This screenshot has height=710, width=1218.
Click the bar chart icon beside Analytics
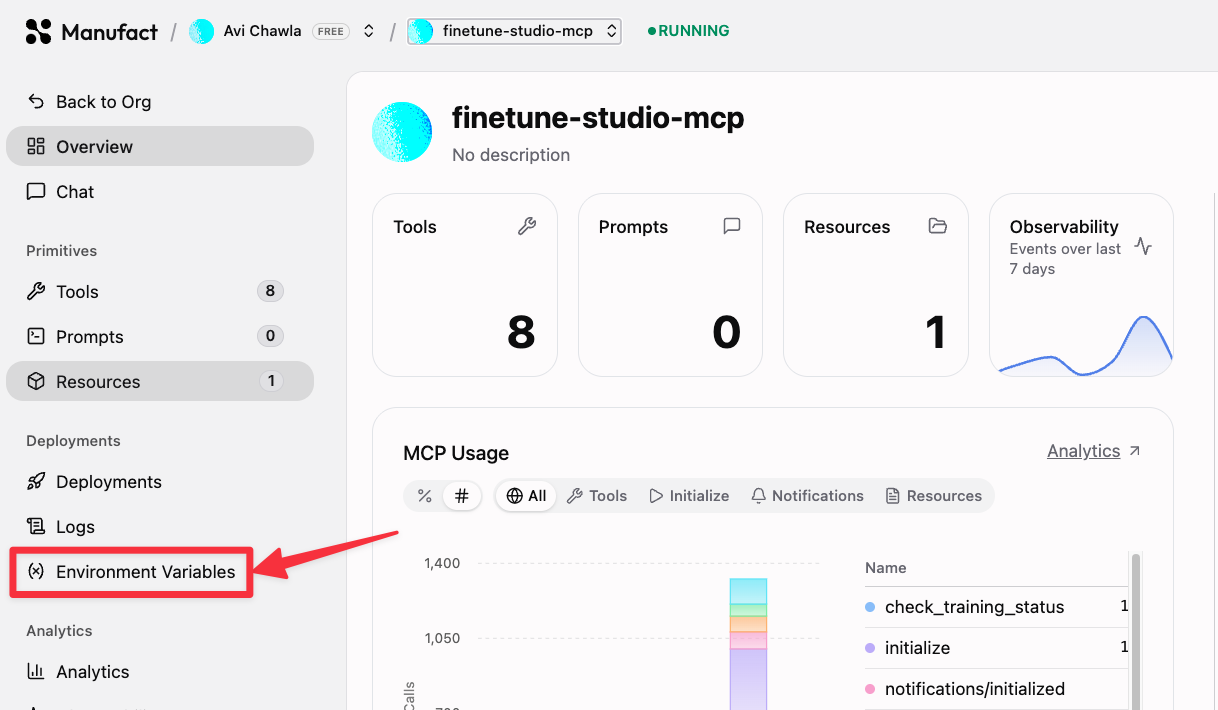[36, 671]
